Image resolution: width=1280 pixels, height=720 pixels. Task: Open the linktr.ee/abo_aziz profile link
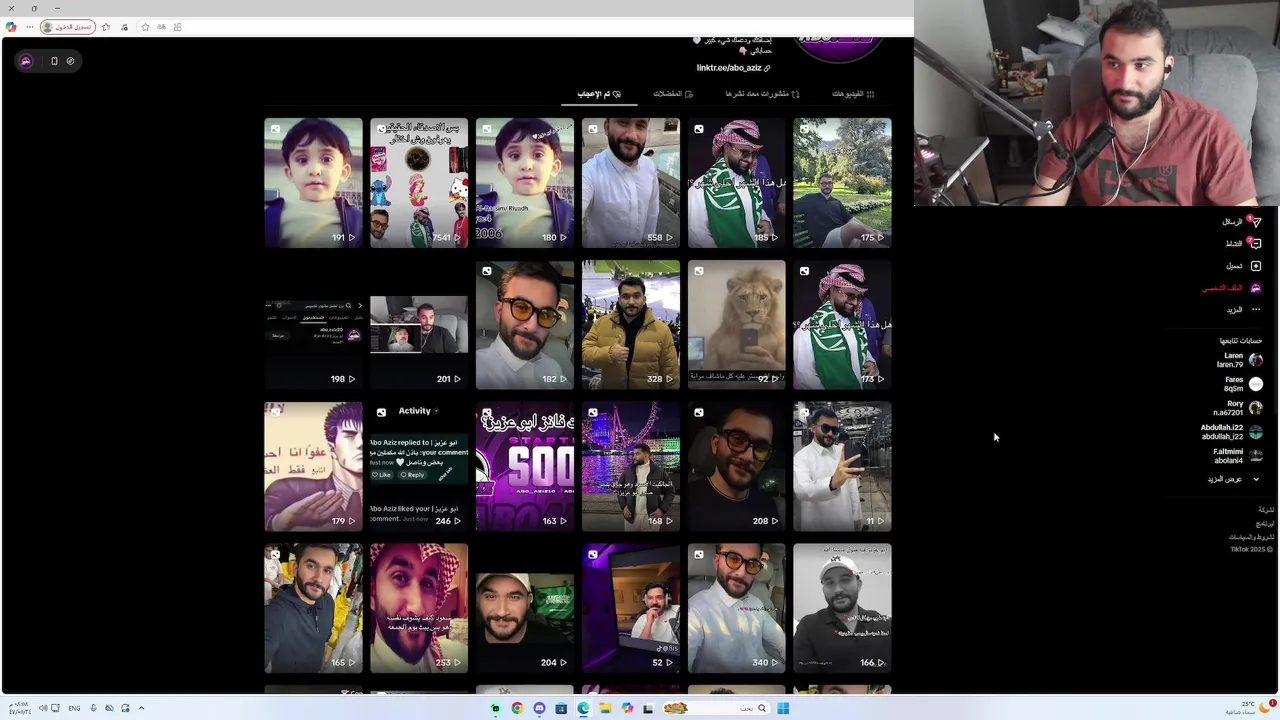734,68
